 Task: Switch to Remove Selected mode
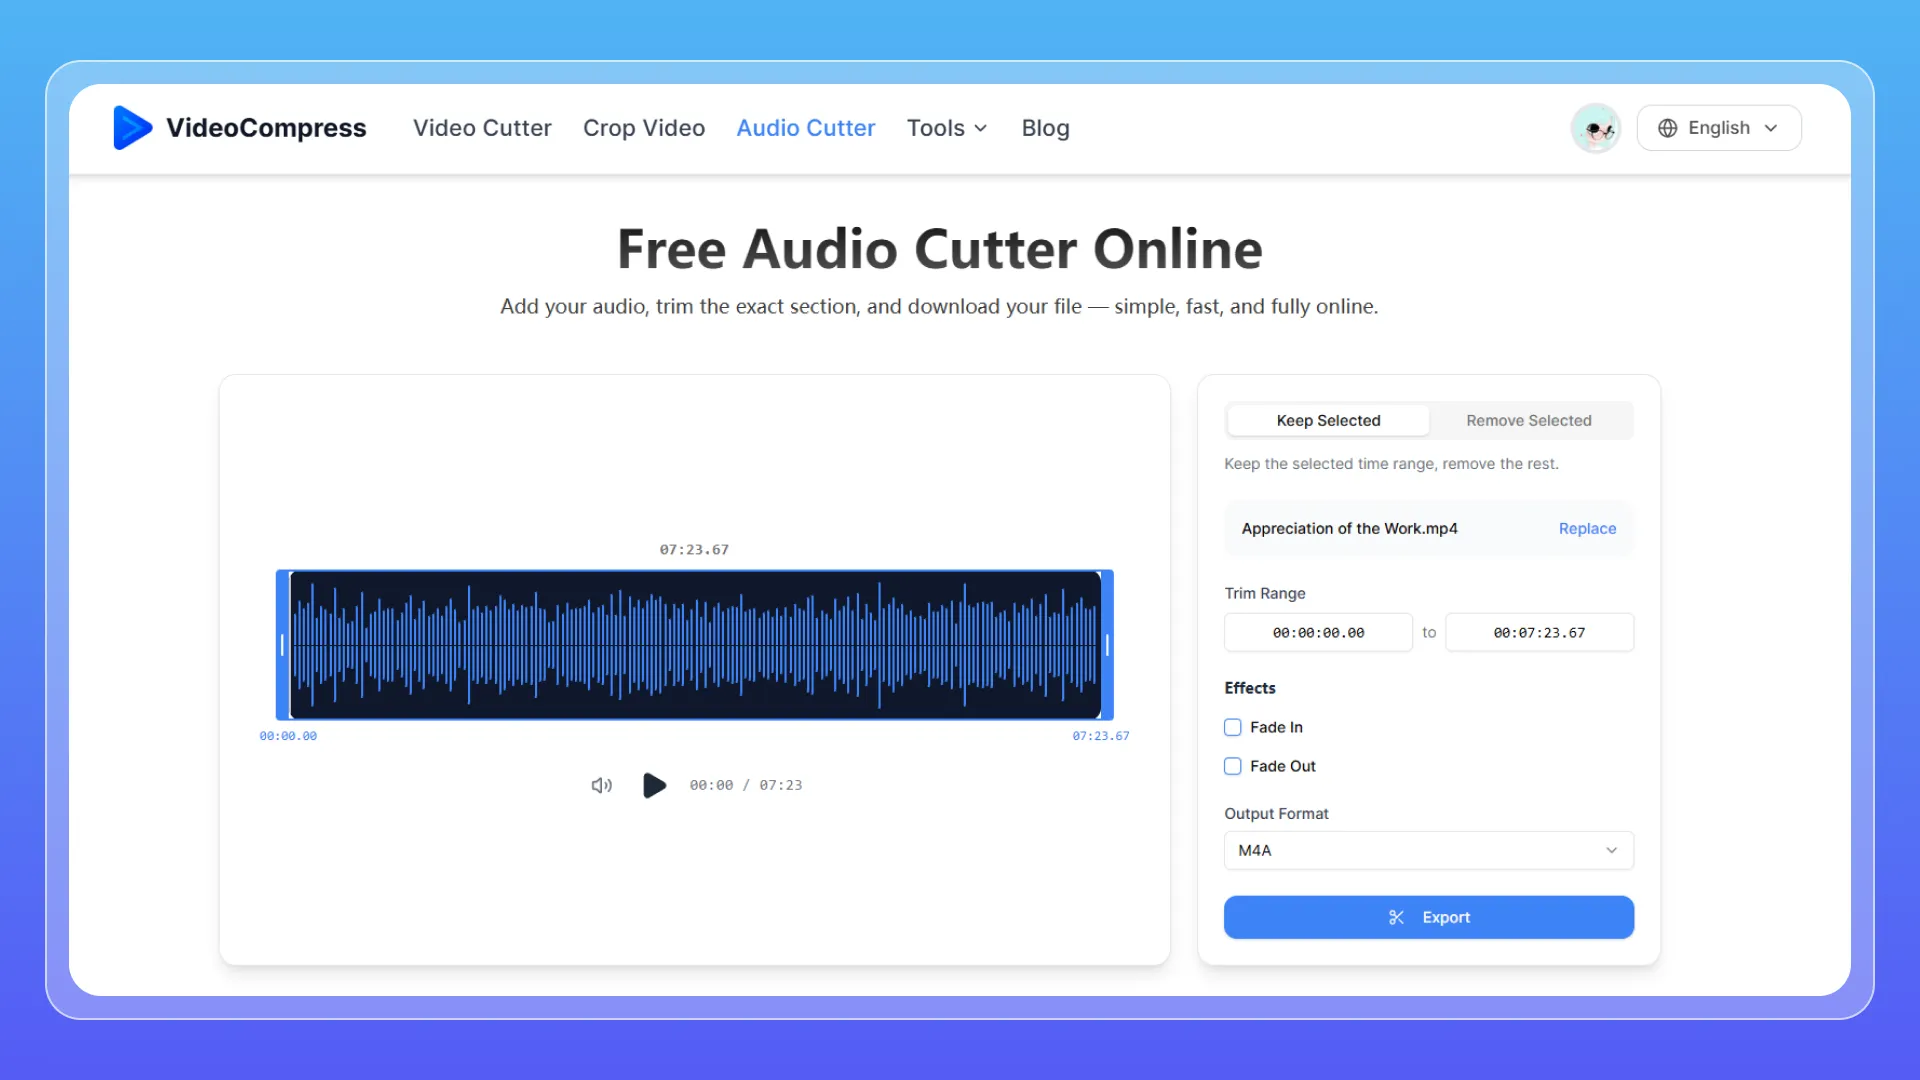coord(1529,420)
